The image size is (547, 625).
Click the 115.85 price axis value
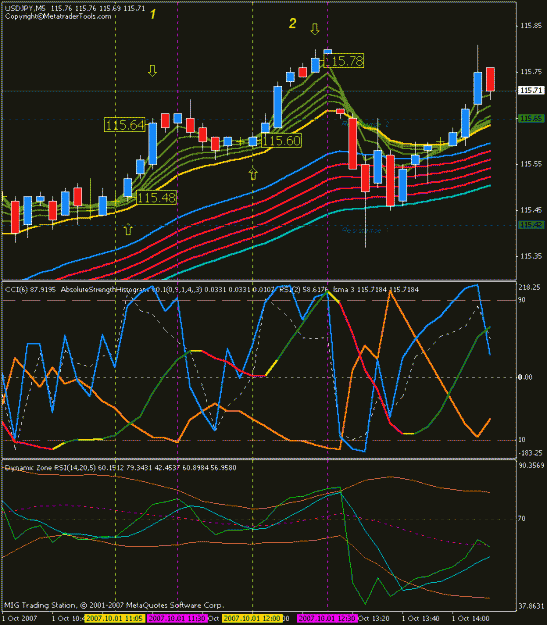531,26
